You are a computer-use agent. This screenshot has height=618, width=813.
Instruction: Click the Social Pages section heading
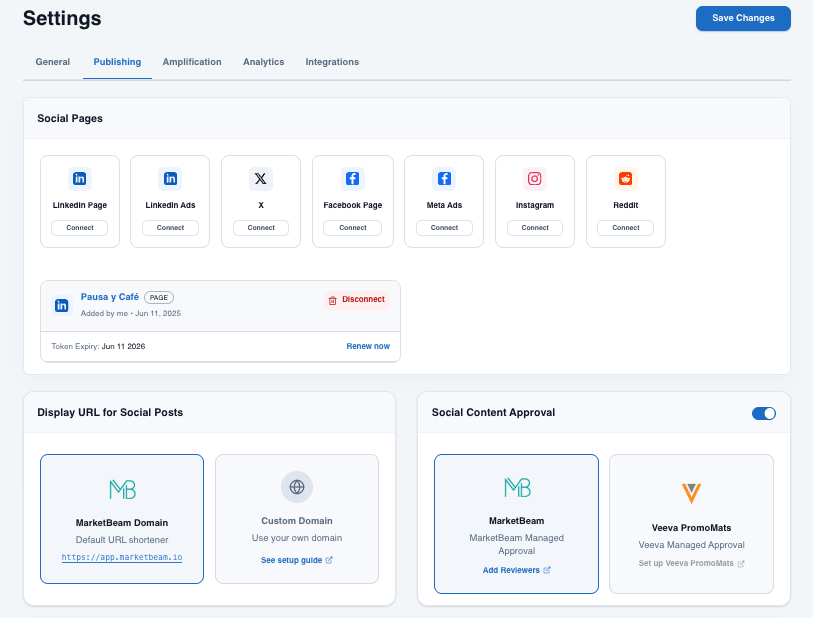[70, 118]
